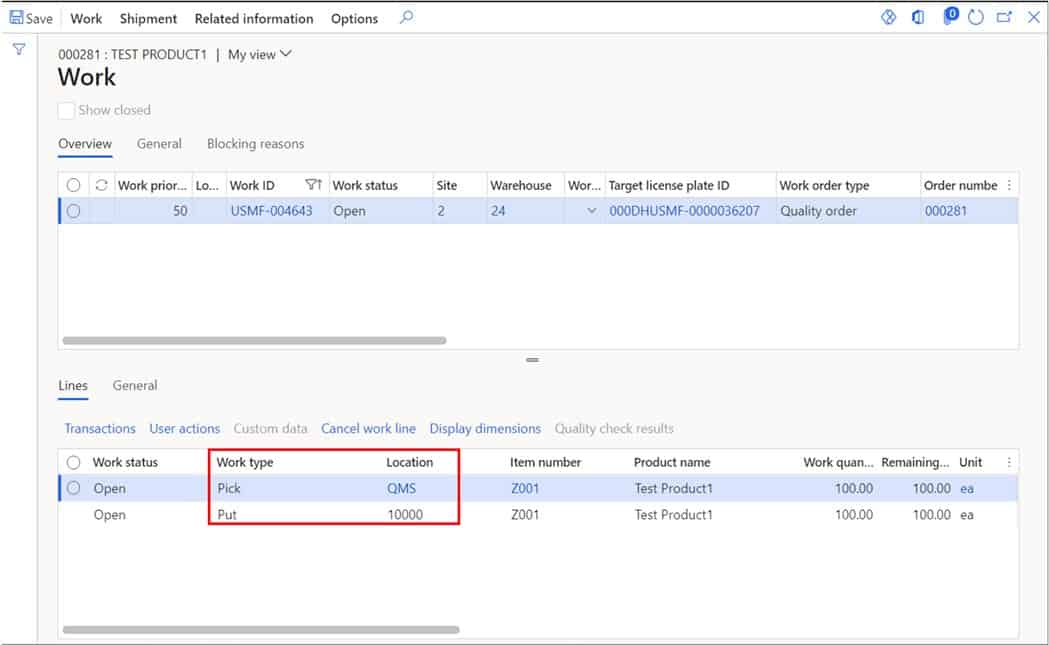Click location cell 10000
1049x645 pixels.
[x=405, y=515]
